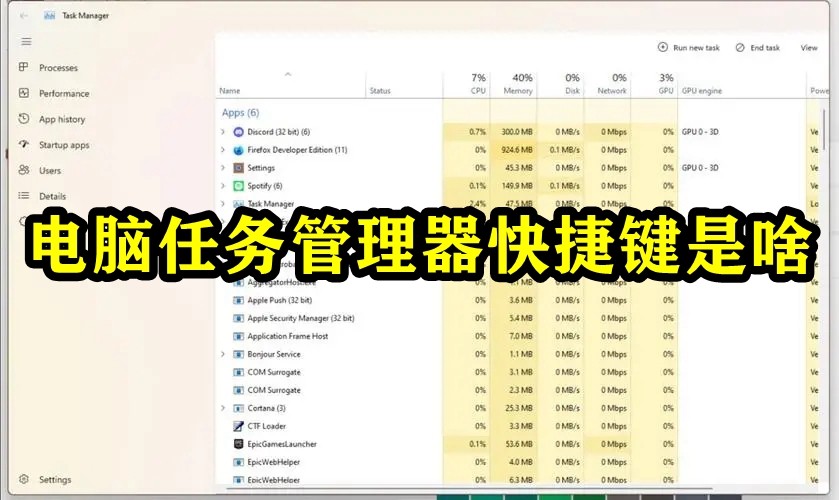Sort by the Disk column header
The width and height of the screenshot is (839, 500).
(560, 84)
